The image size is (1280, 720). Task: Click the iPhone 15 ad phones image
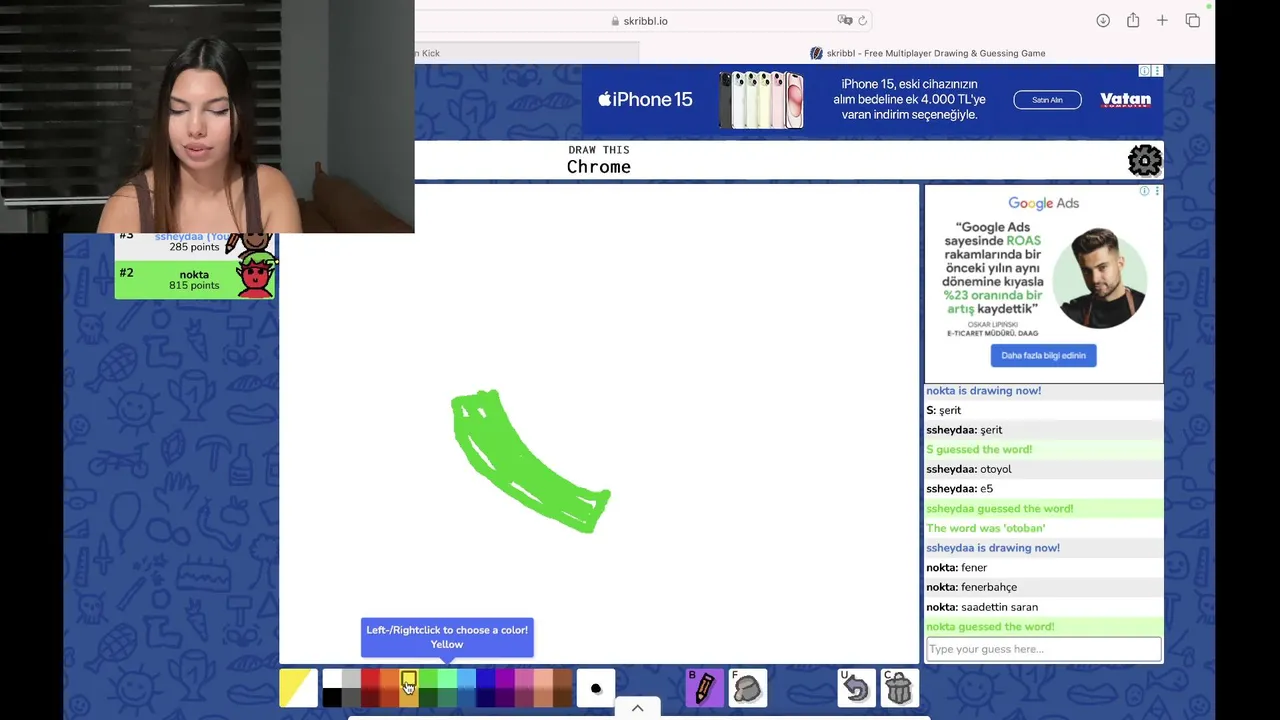[761, 100]
